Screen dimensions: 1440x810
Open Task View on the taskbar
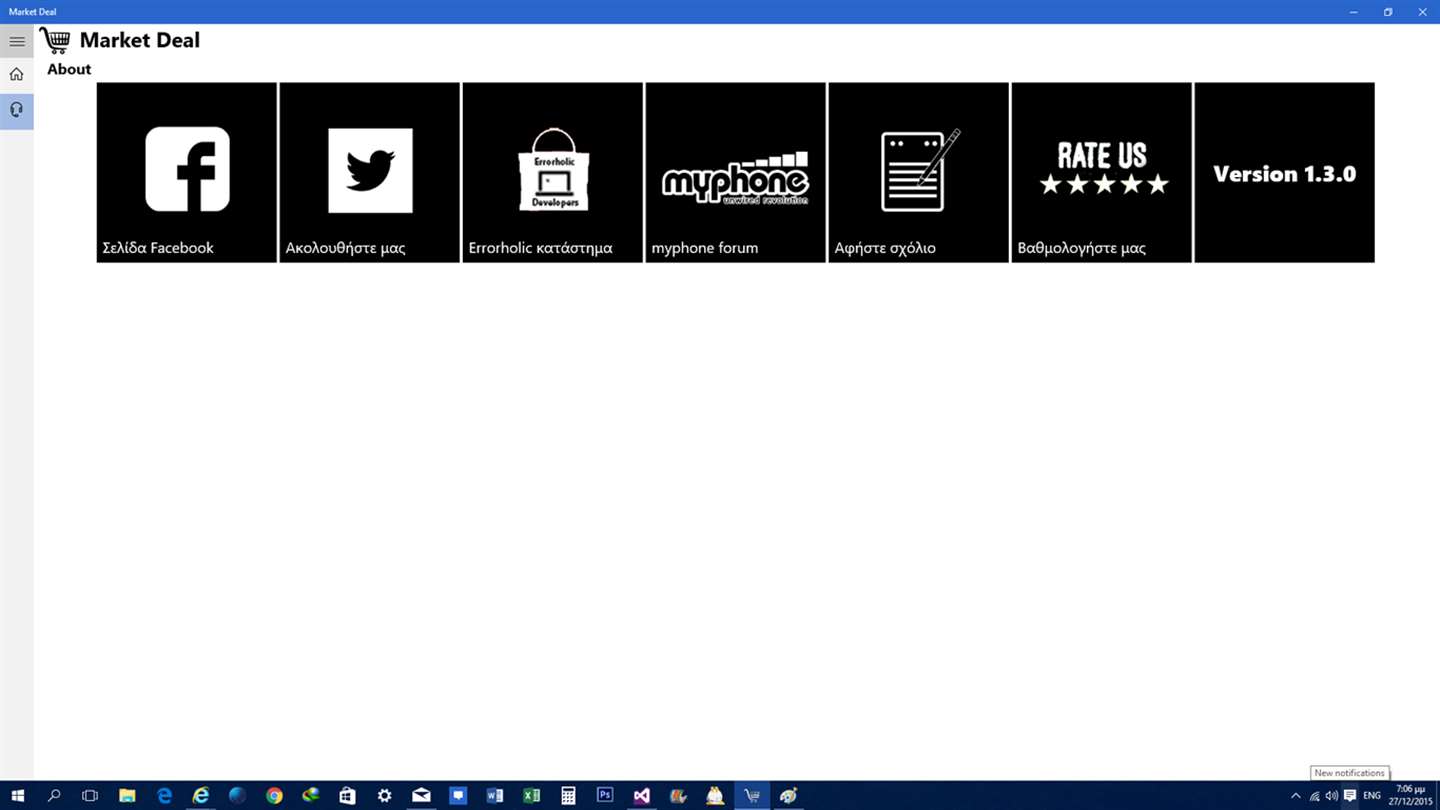[x=90, y=796]
